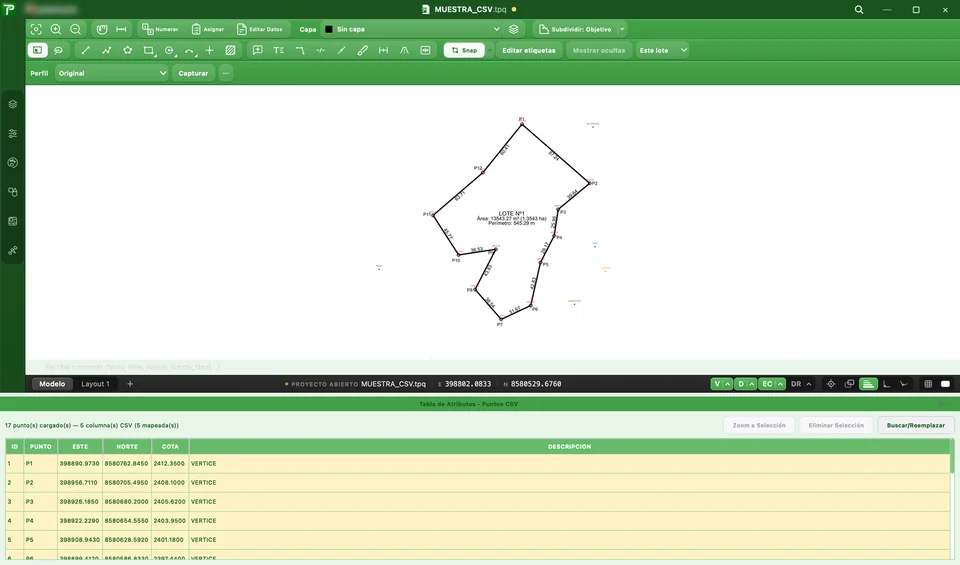
Task: Open the Snap options dropdown arrow
Action: (x=490, y=50)
